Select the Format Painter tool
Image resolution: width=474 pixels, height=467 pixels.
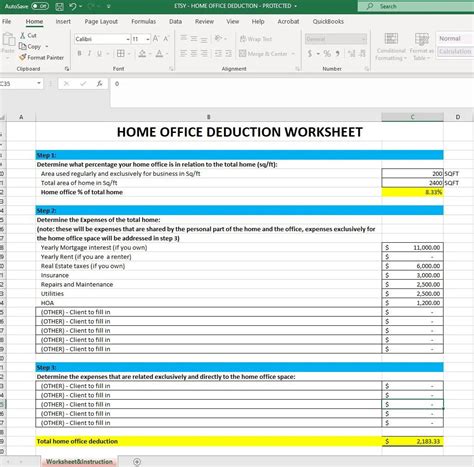[41, 57]
